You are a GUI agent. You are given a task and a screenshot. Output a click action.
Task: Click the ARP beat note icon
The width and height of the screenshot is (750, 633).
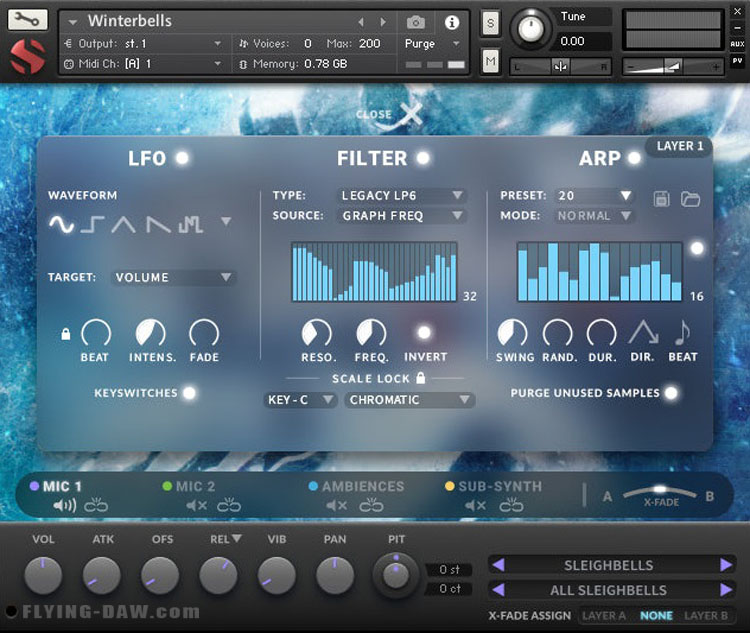tap(683, 332)
